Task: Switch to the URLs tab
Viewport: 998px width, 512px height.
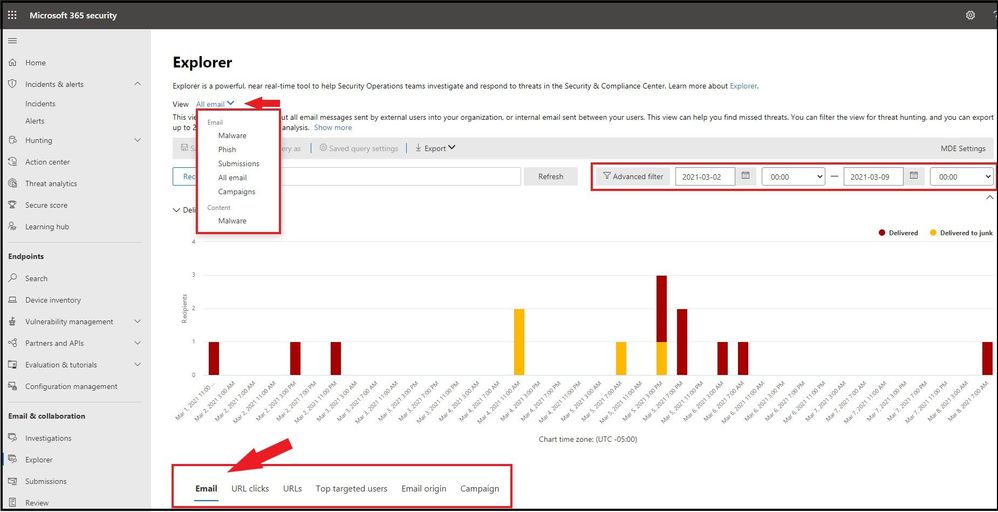Action: pyautogui.click(x=293, y=489)
